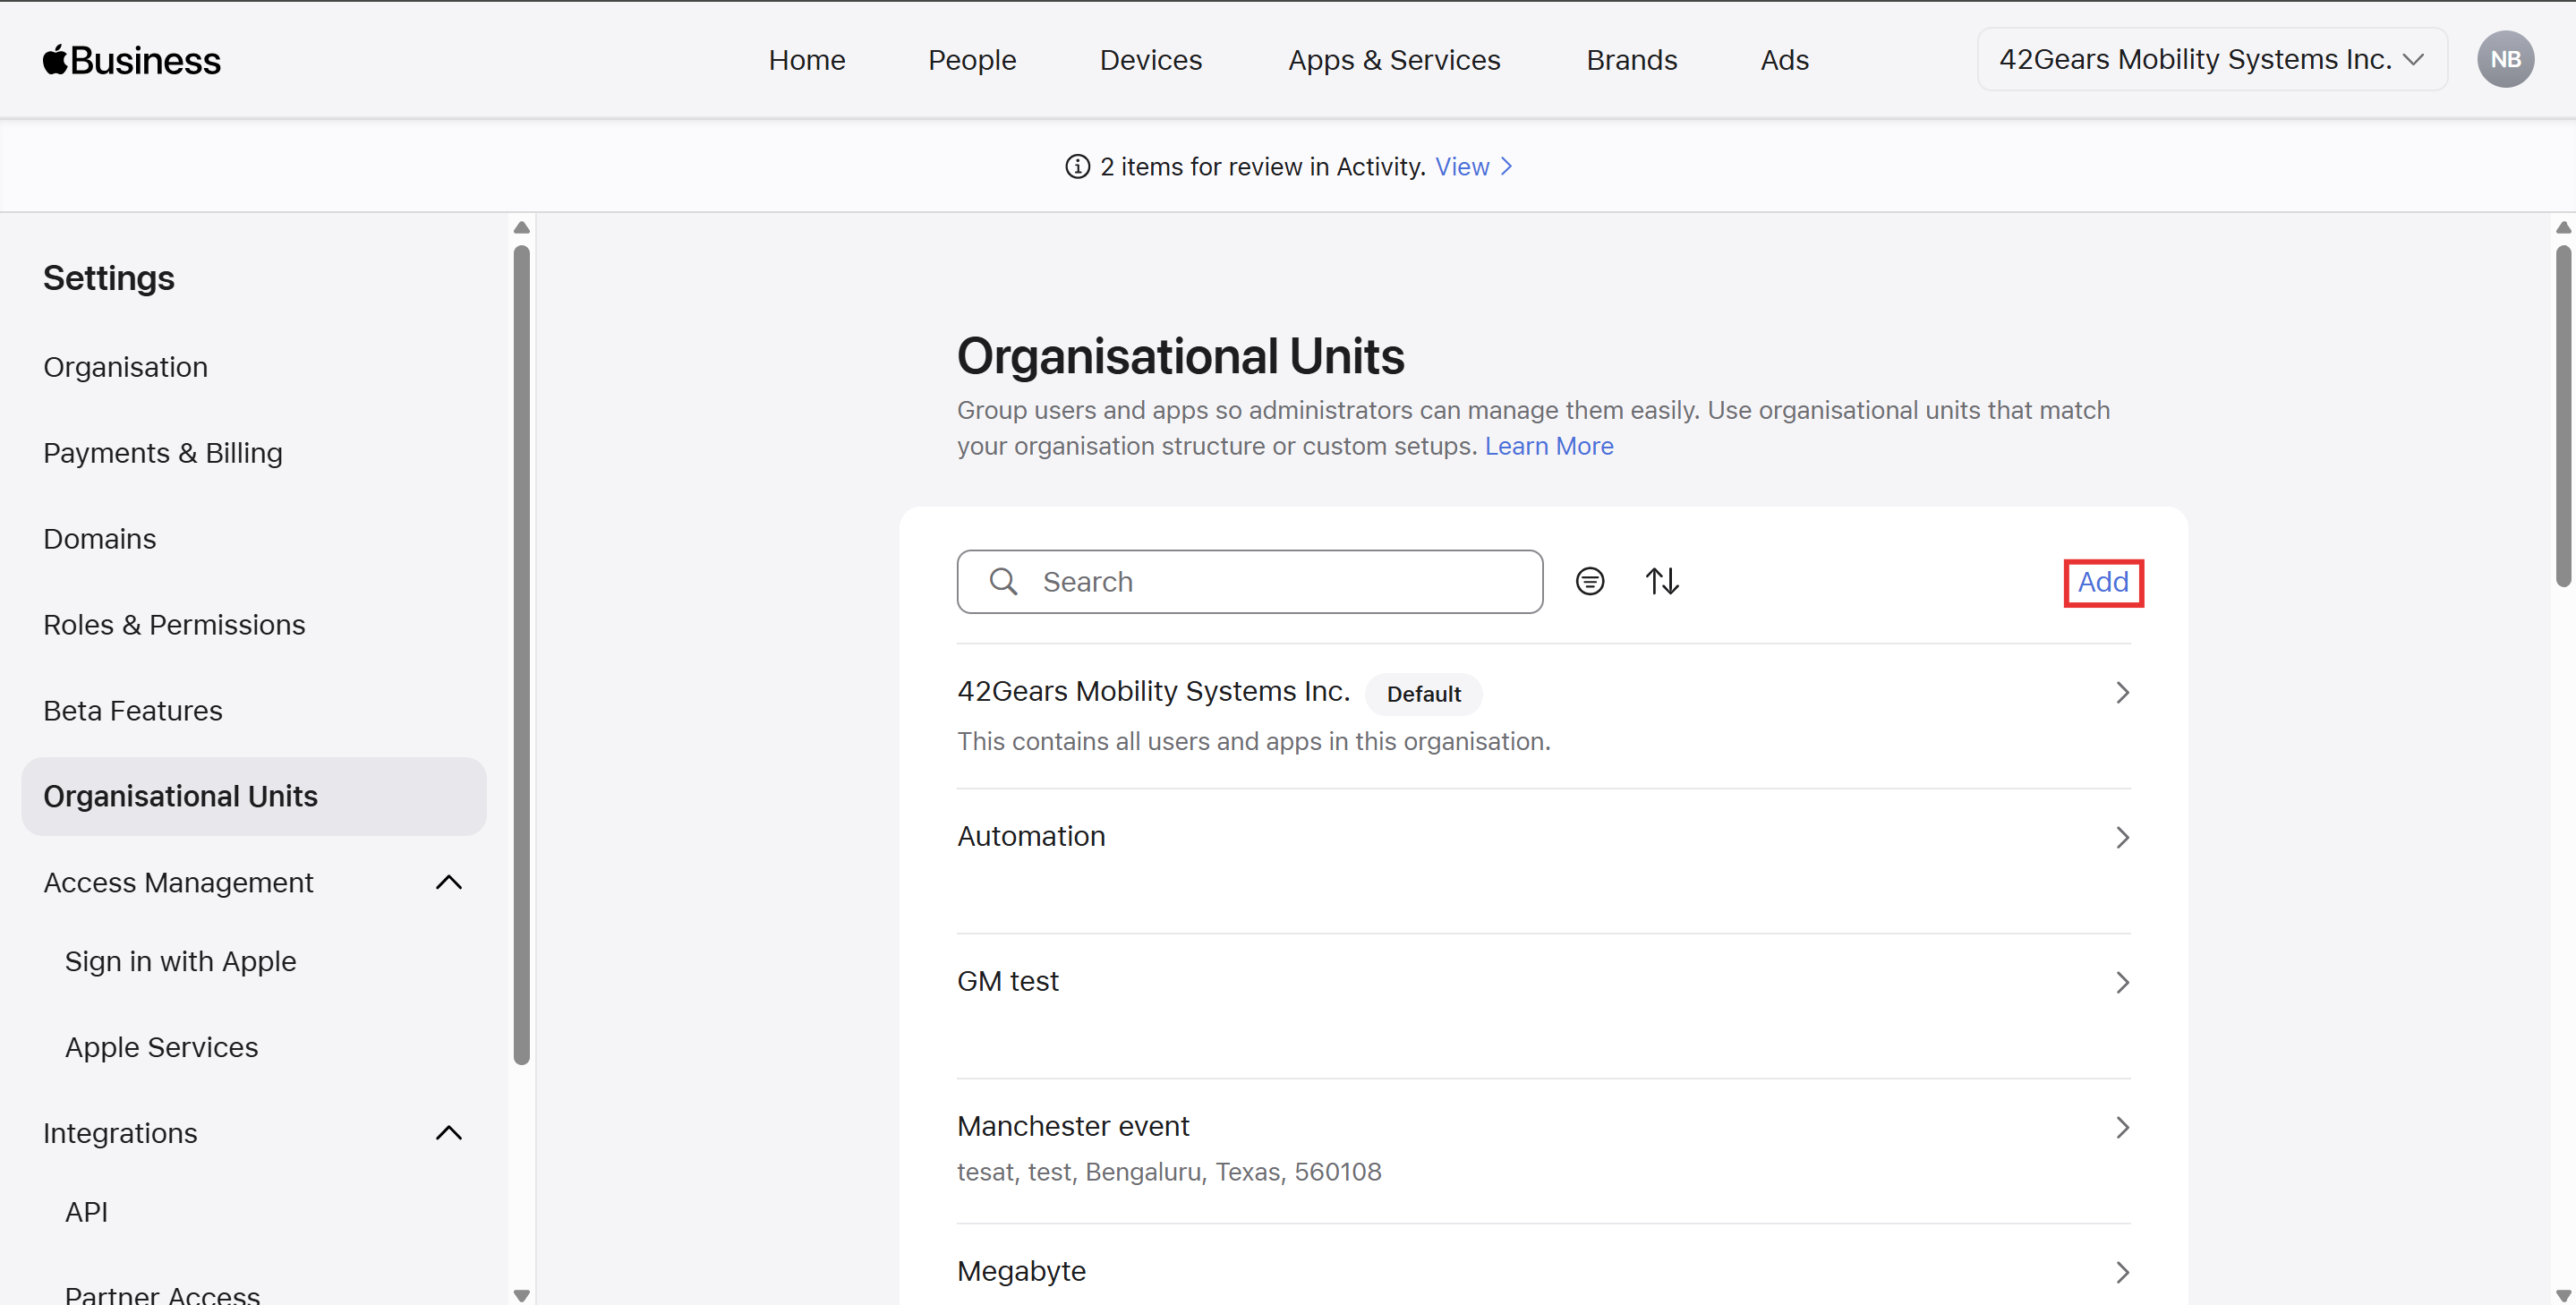Click the Apple Business logo
Image resolution: width=2576 pixels, height=1305 pixels.
[x=131, y=60]
